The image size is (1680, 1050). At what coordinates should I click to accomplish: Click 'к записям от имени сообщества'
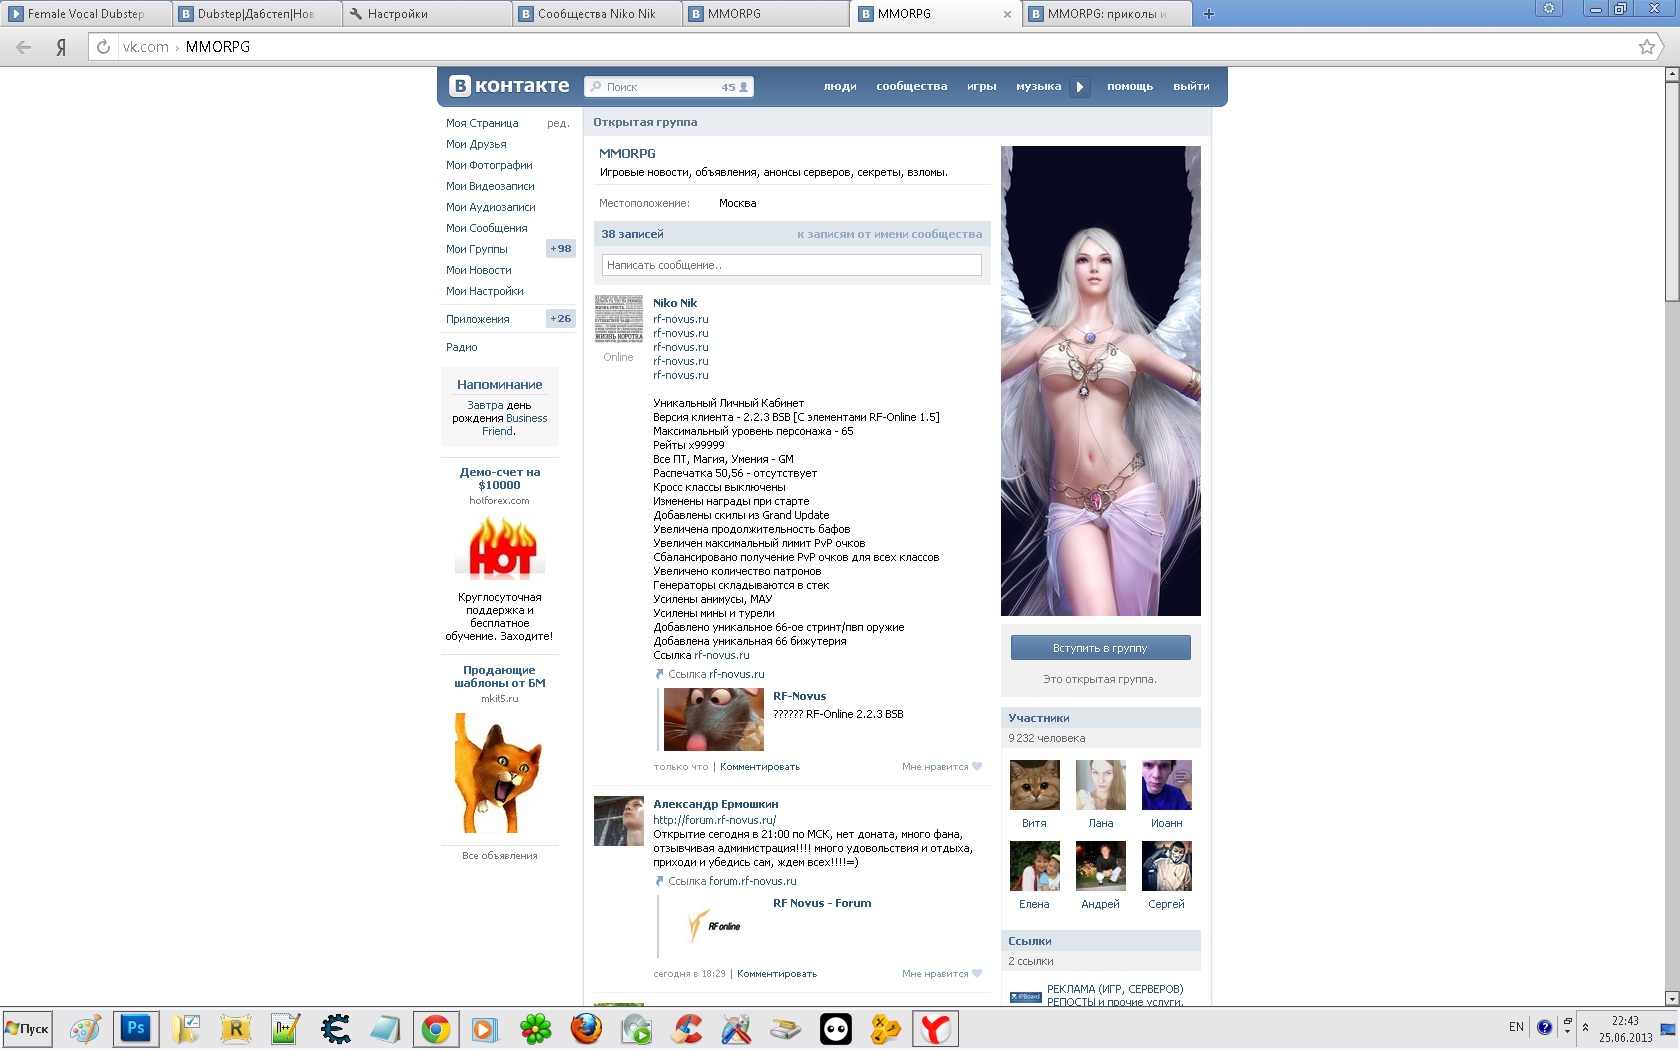point(889,234)
